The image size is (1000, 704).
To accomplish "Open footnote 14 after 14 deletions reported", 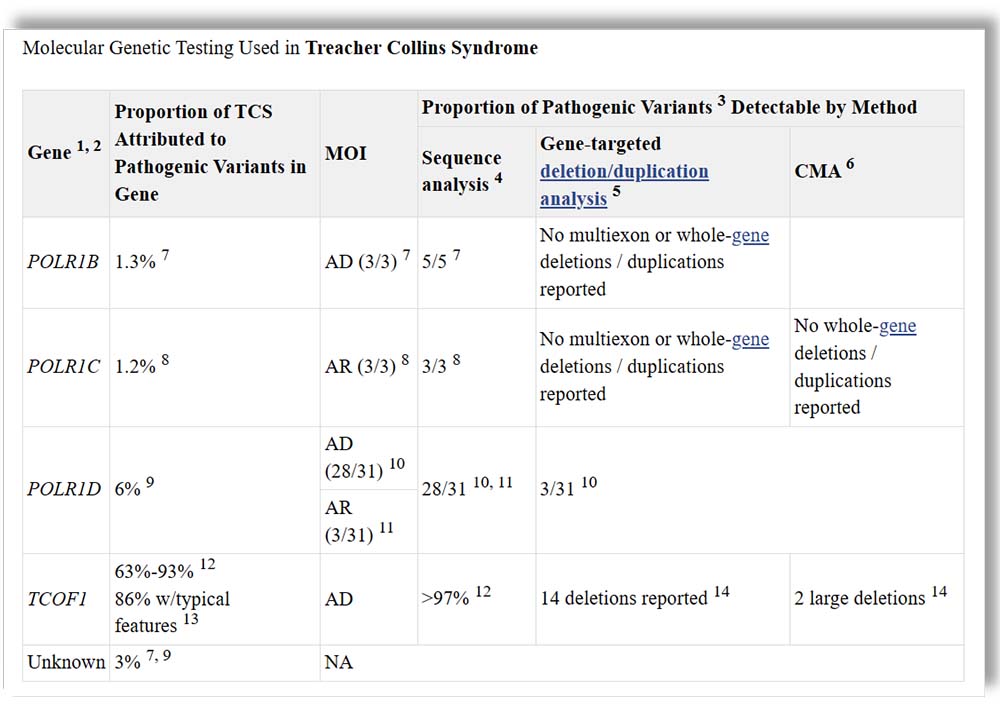I will [721, 592].
